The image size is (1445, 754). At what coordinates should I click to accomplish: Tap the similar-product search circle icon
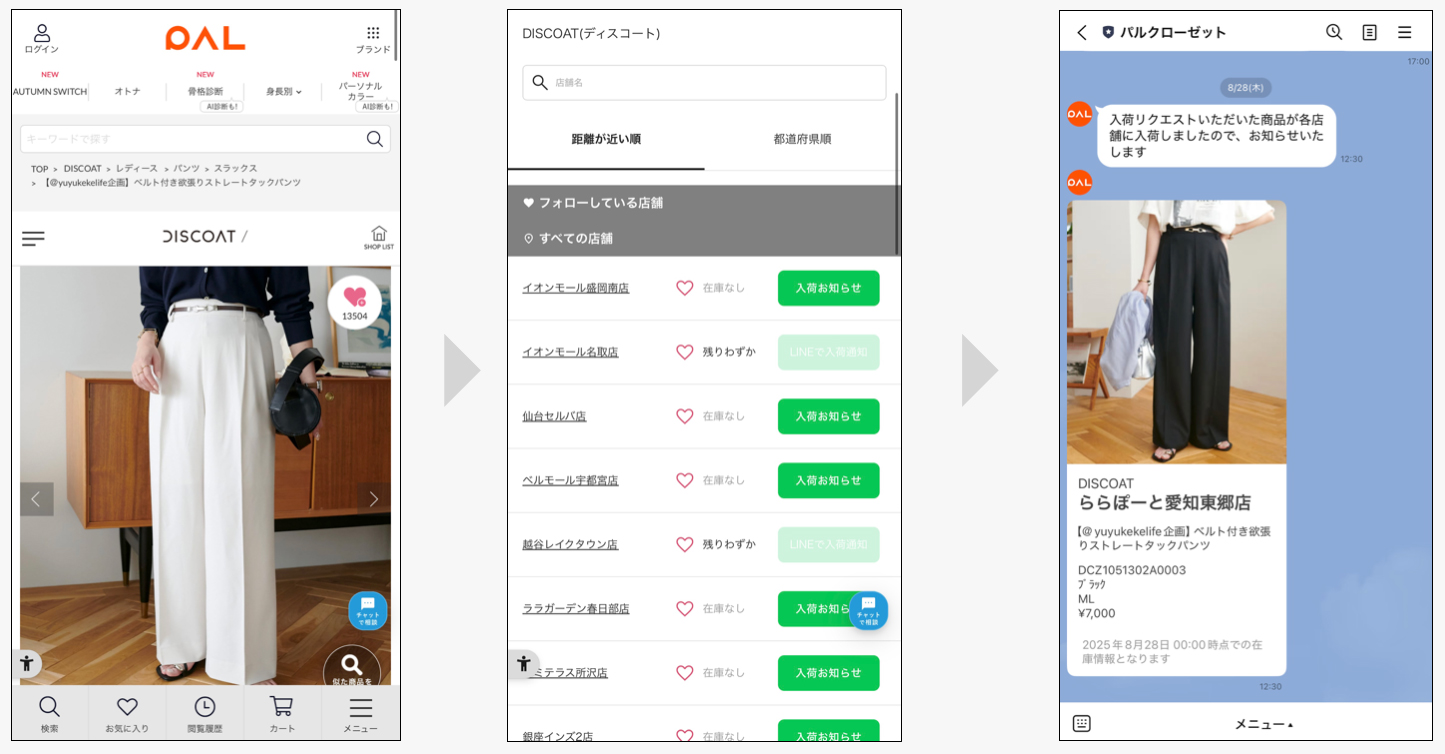[352, 667]
